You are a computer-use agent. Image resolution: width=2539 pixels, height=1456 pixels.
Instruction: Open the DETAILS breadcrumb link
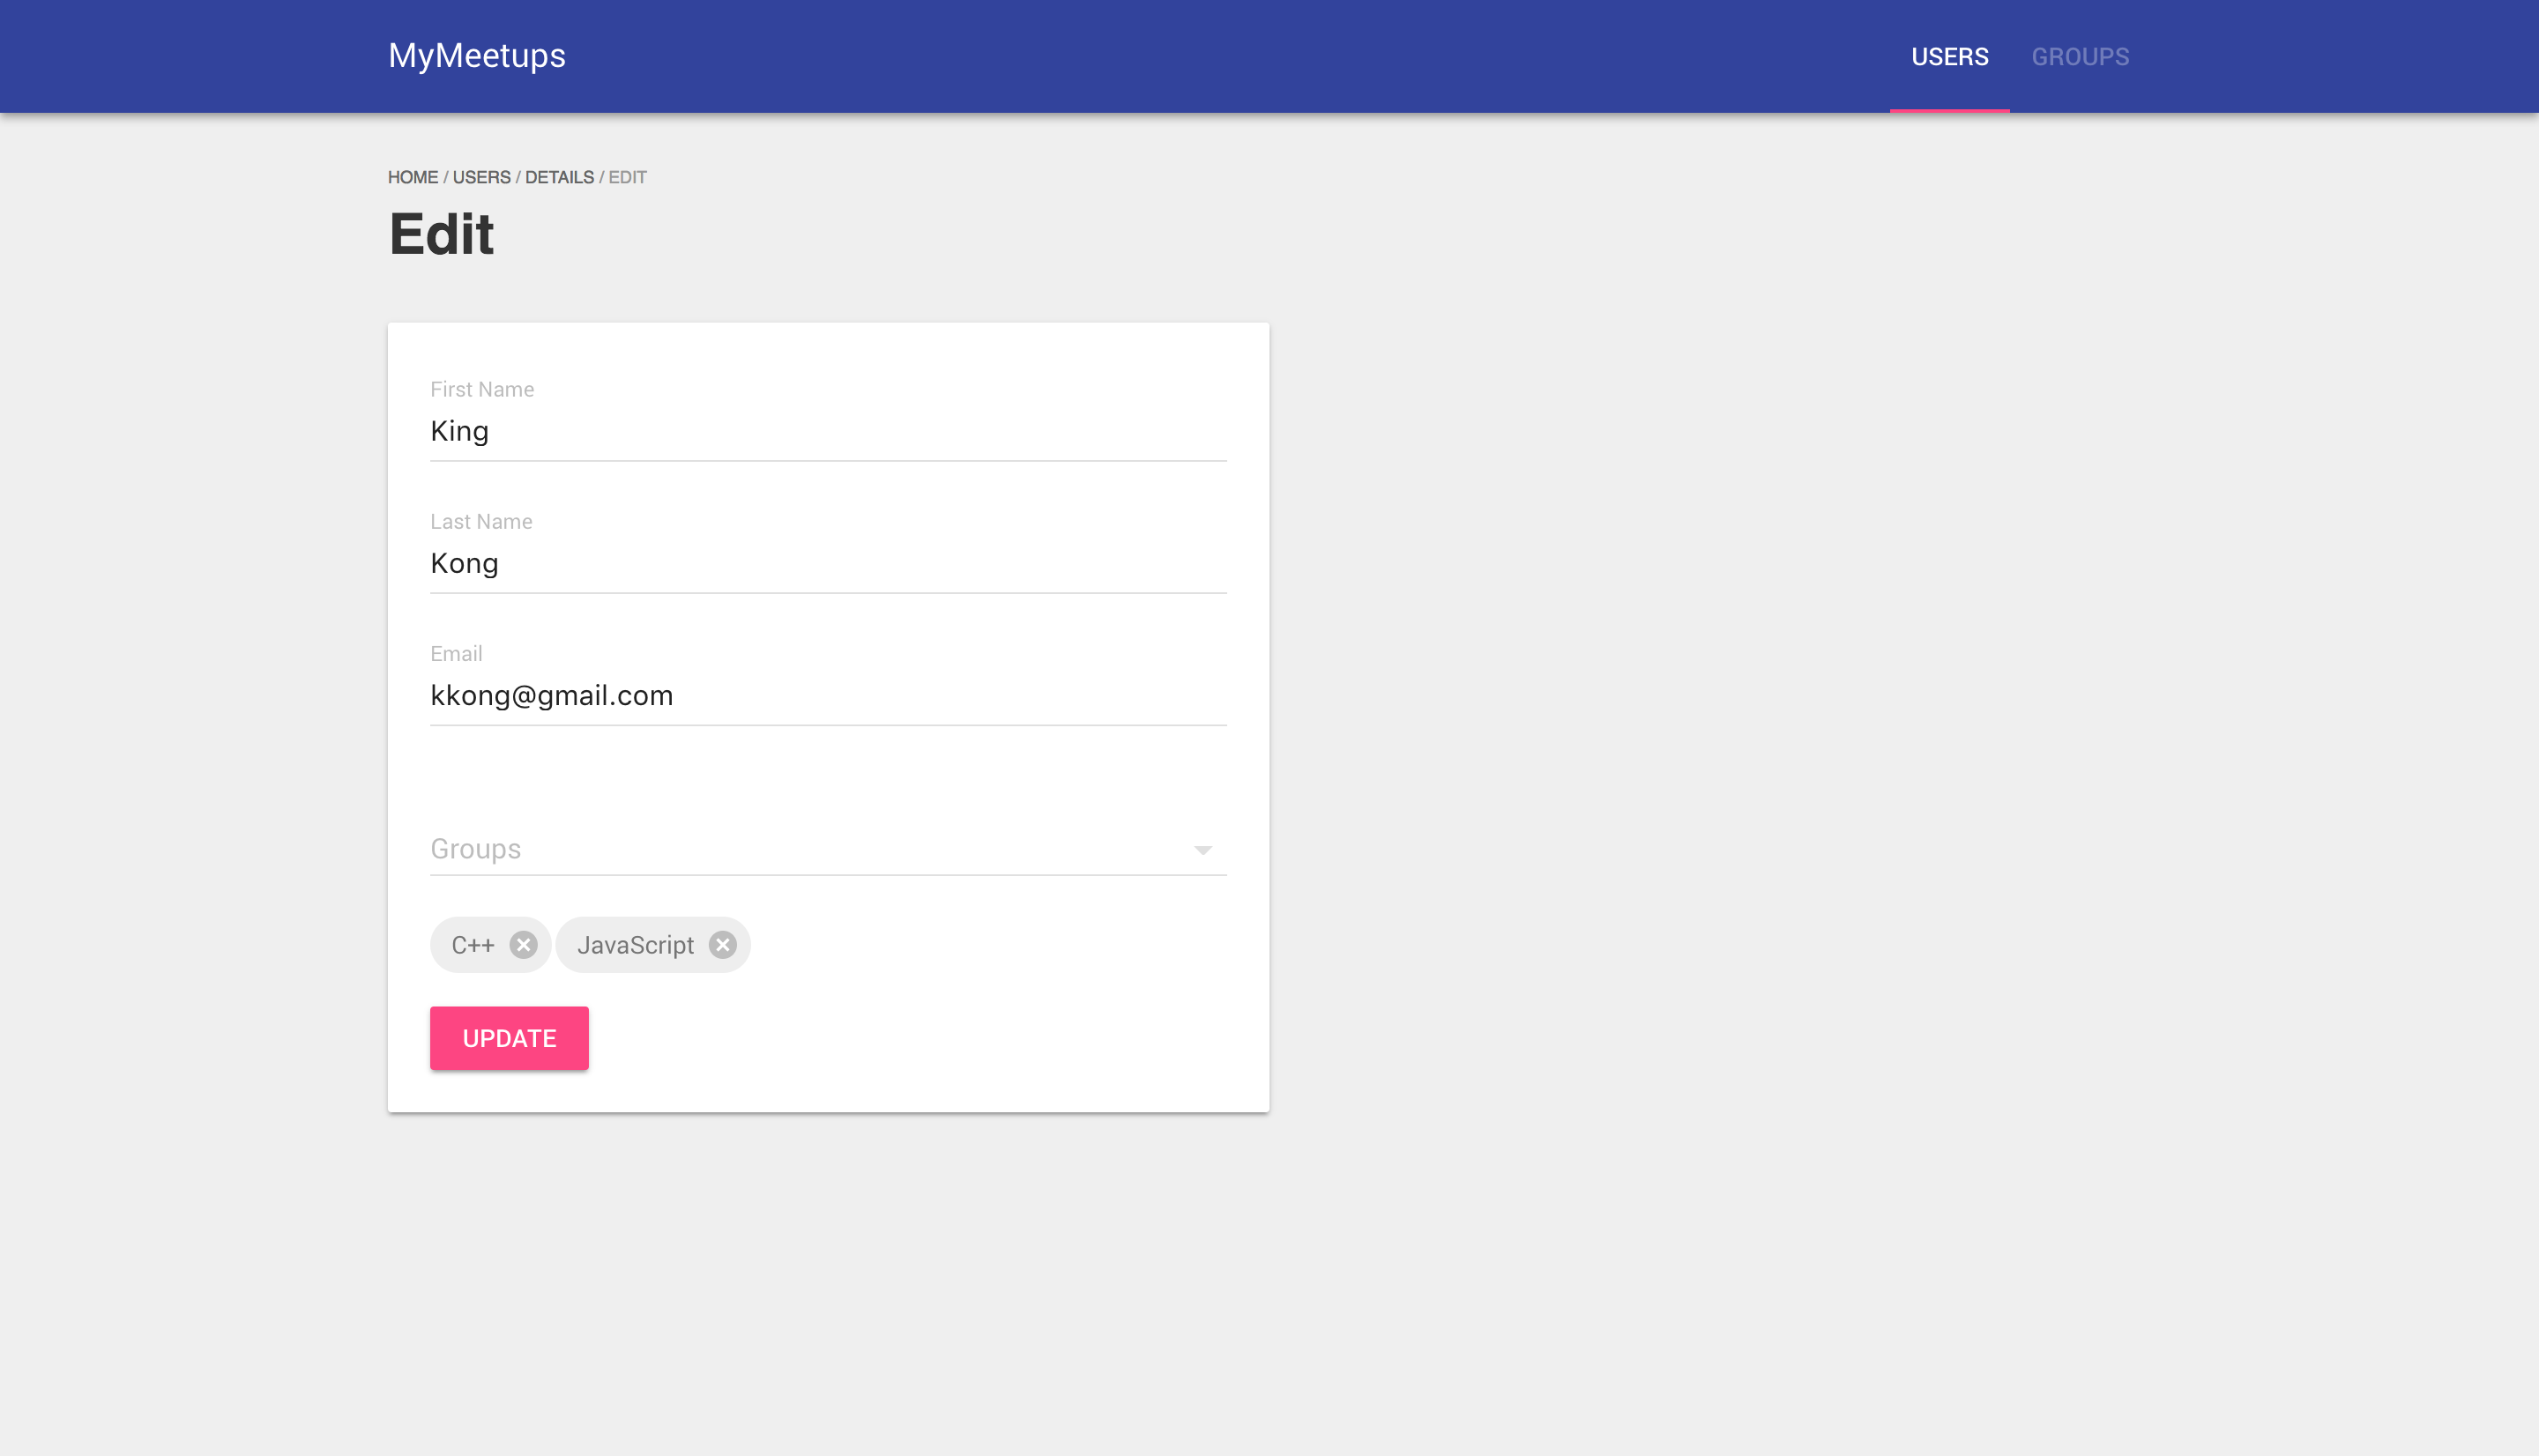click(559, 177)
